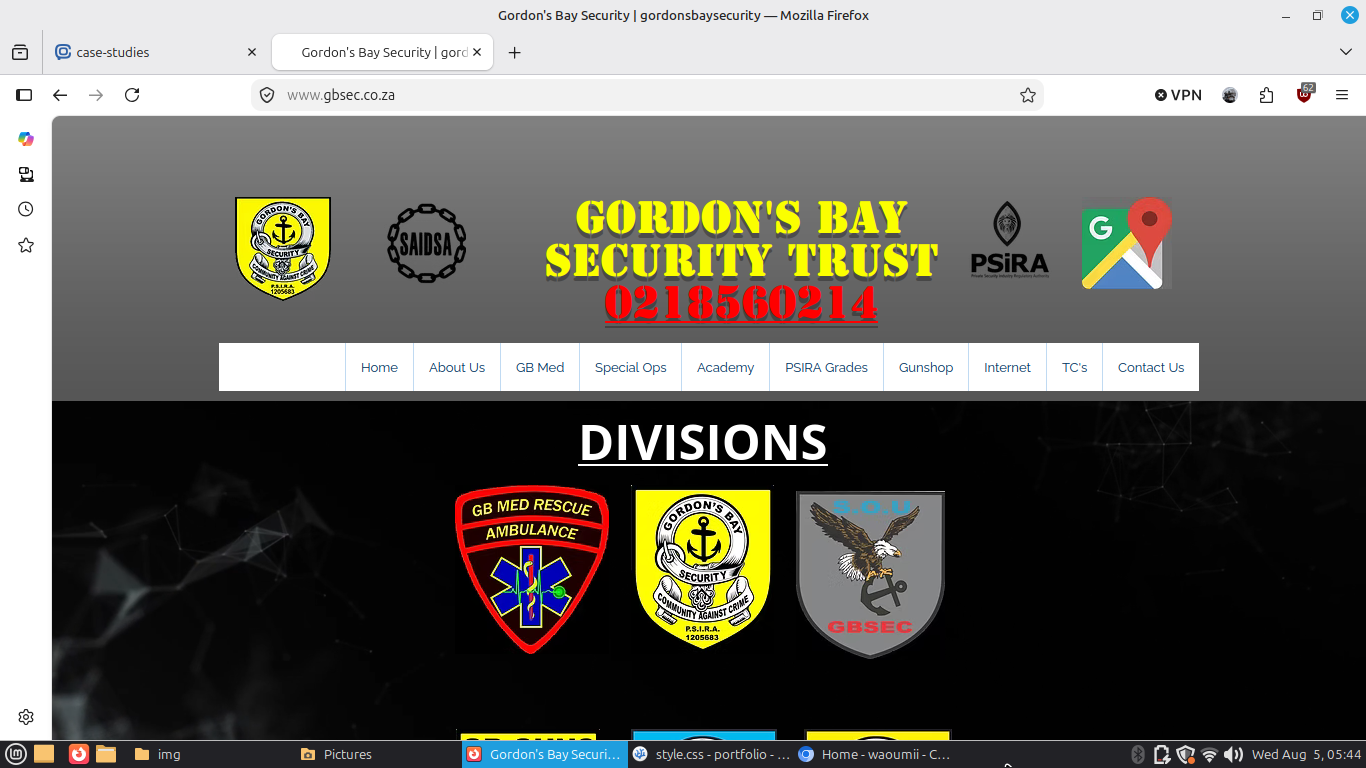Click the SAIDSA chain logo
The height and width of the screenshot is (768, 1366).
[427, 244]
